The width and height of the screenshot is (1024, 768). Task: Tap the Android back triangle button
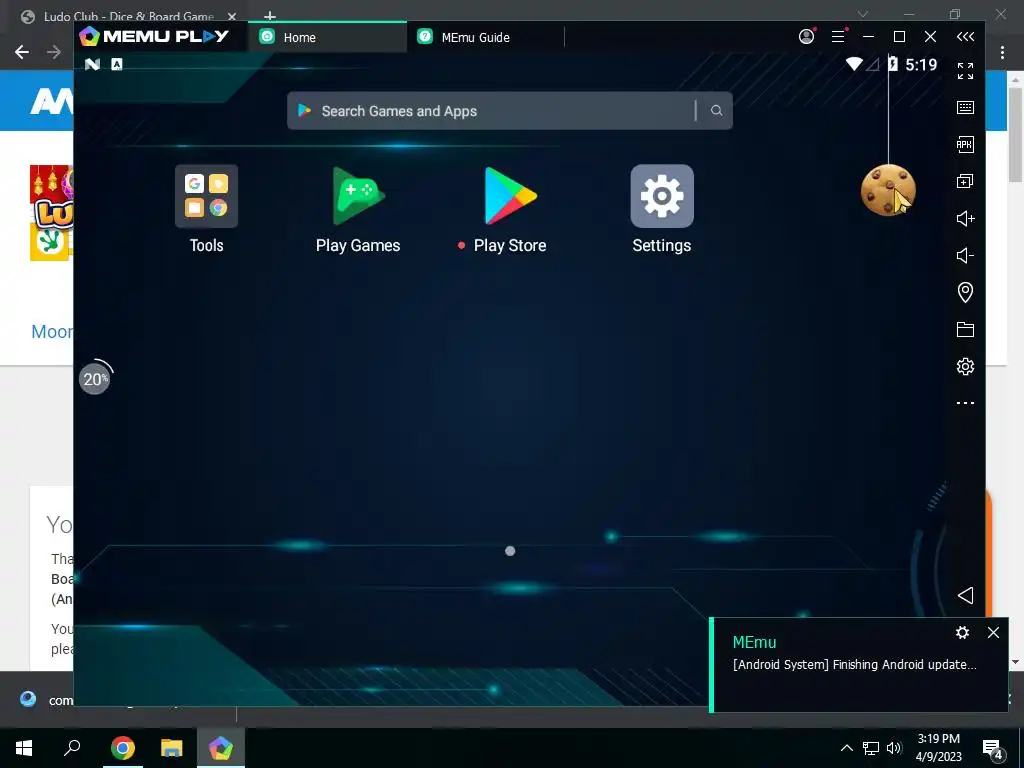[965, 595]
